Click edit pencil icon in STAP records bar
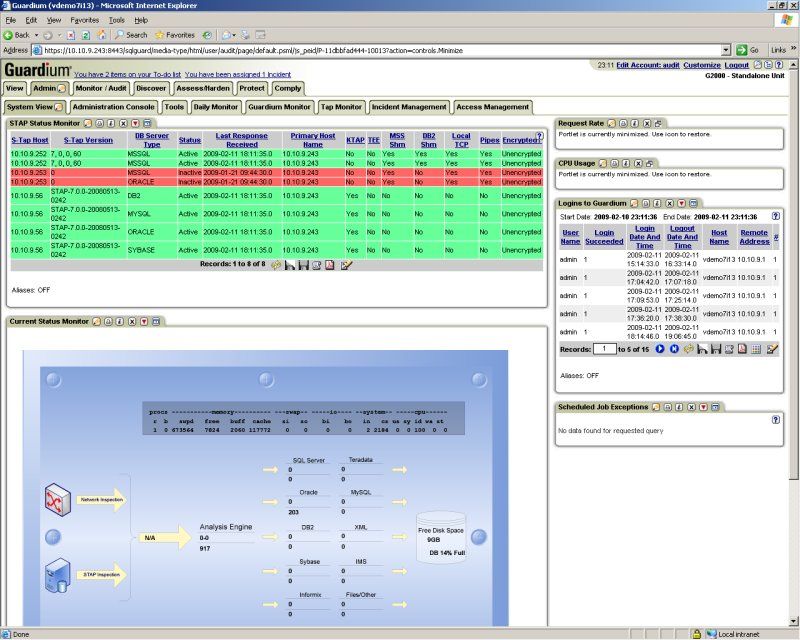This screenshot has width=800, height=640. (x=346, y=265)
